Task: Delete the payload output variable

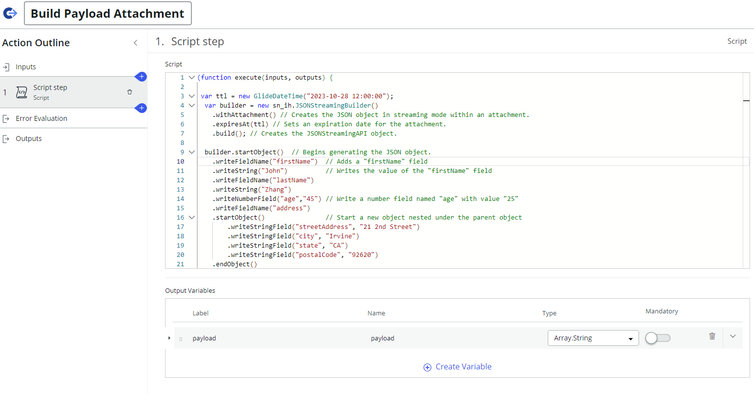Action: [712, 336]
